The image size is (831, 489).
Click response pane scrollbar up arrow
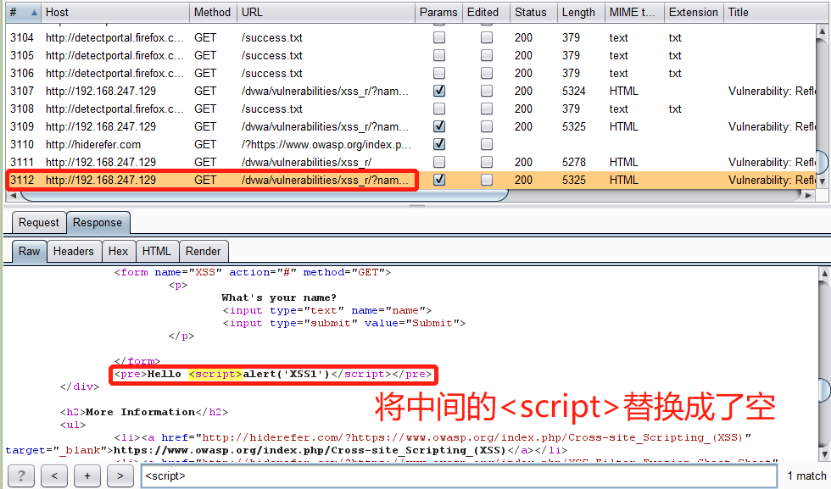click(x=825, y=273)
